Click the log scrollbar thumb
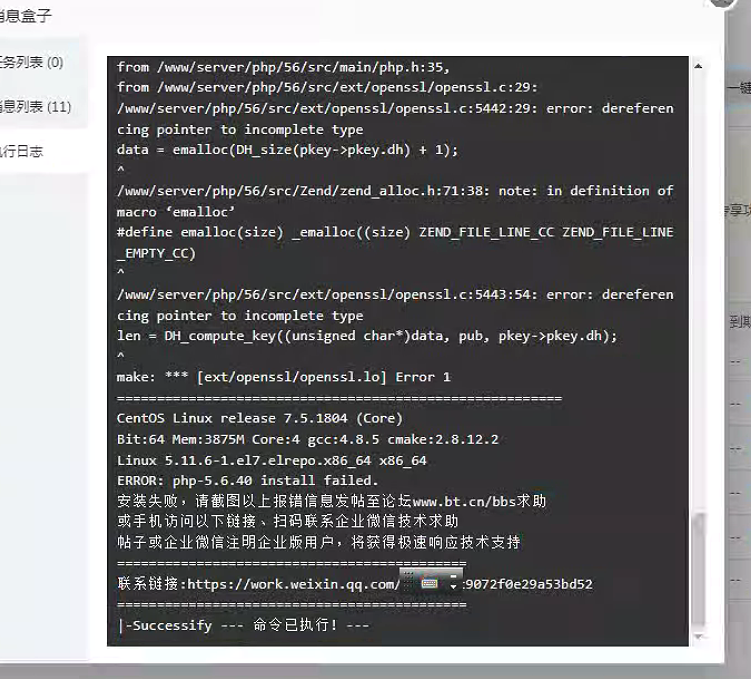The image size is (751, 679). [x=698, y=569]
